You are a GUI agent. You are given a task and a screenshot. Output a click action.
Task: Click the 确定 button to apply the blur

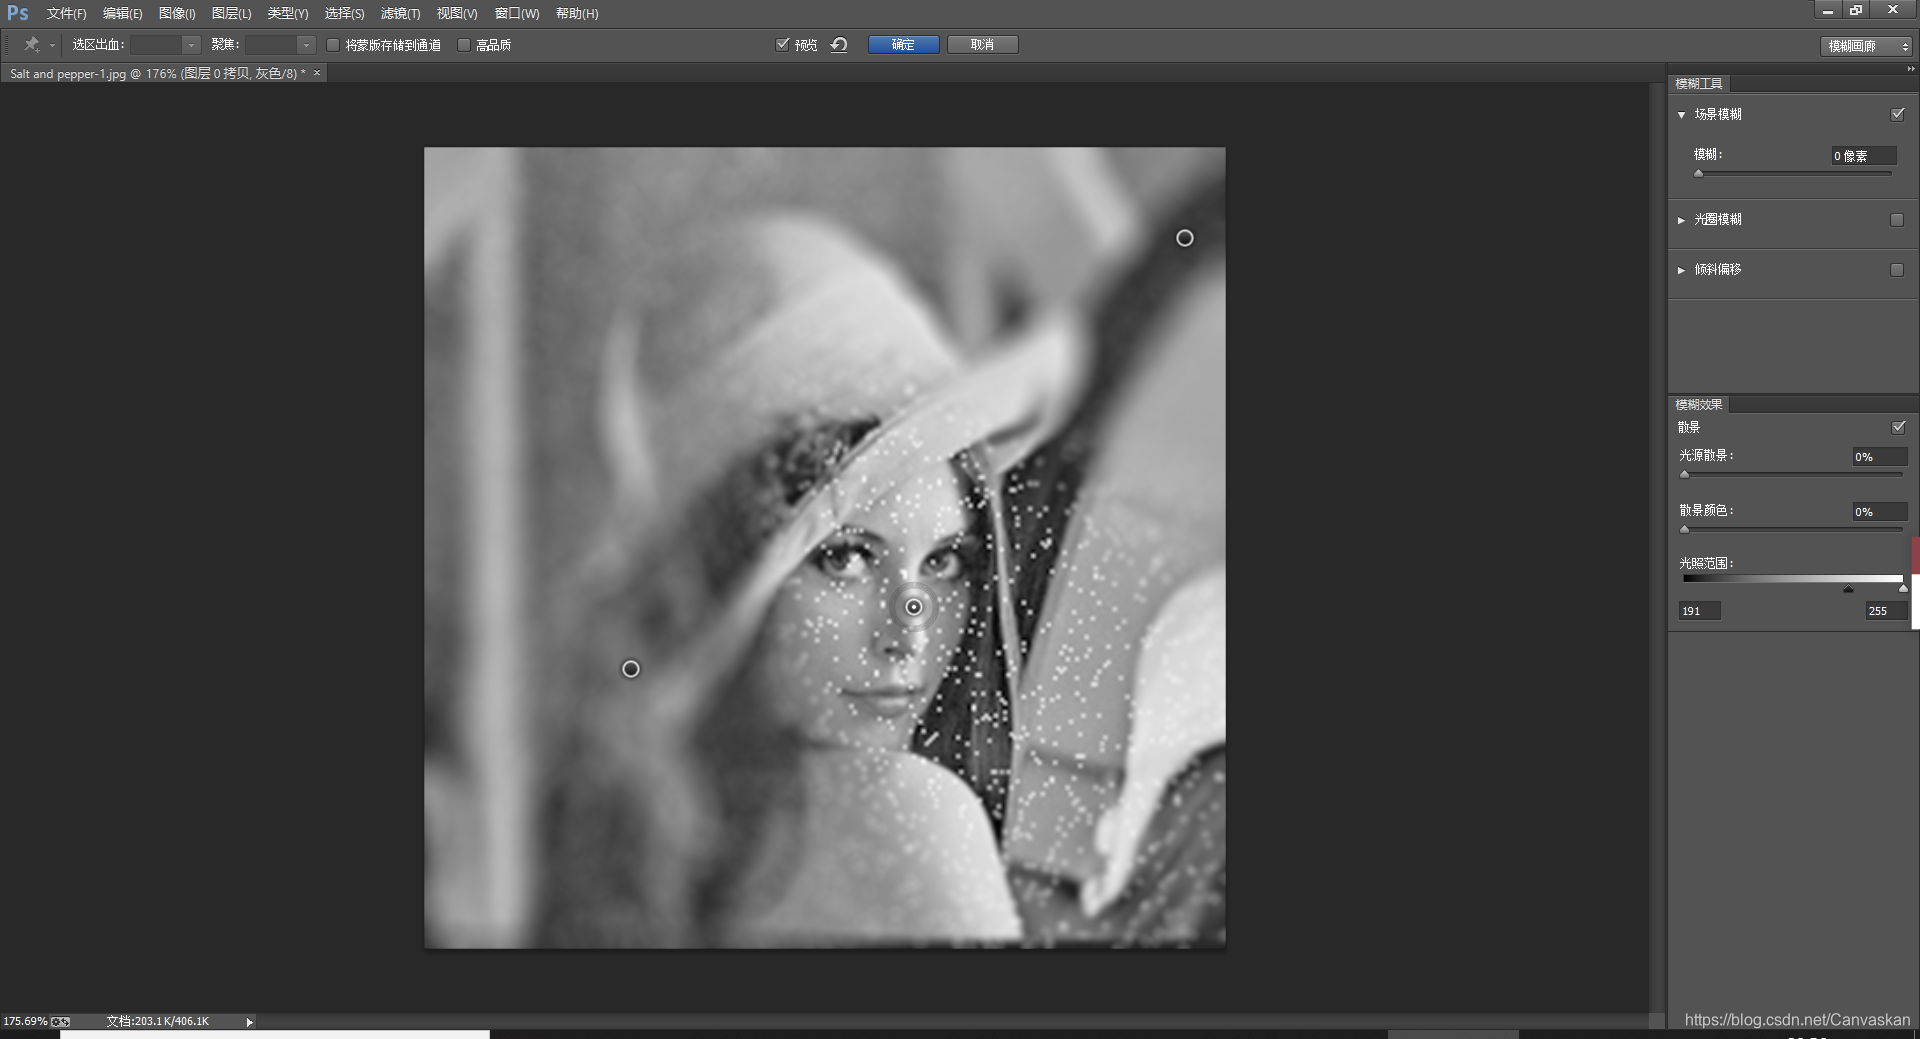coord(903,45)
